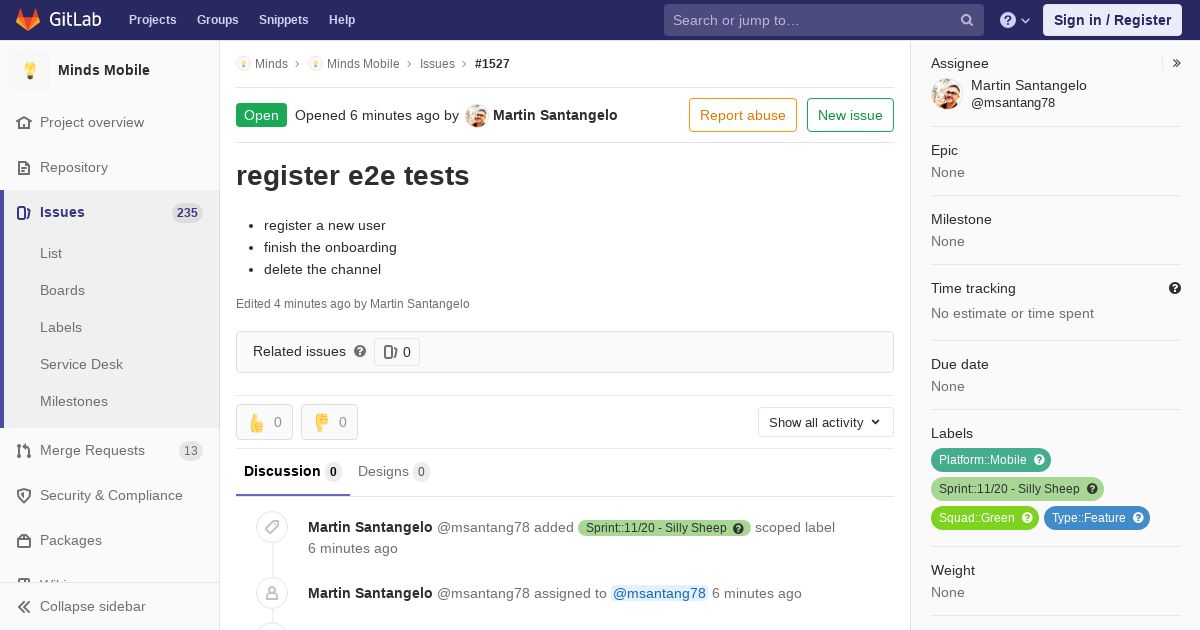Open the Groups menu
The image size is (1200, 630).
[x=218, y=20]
